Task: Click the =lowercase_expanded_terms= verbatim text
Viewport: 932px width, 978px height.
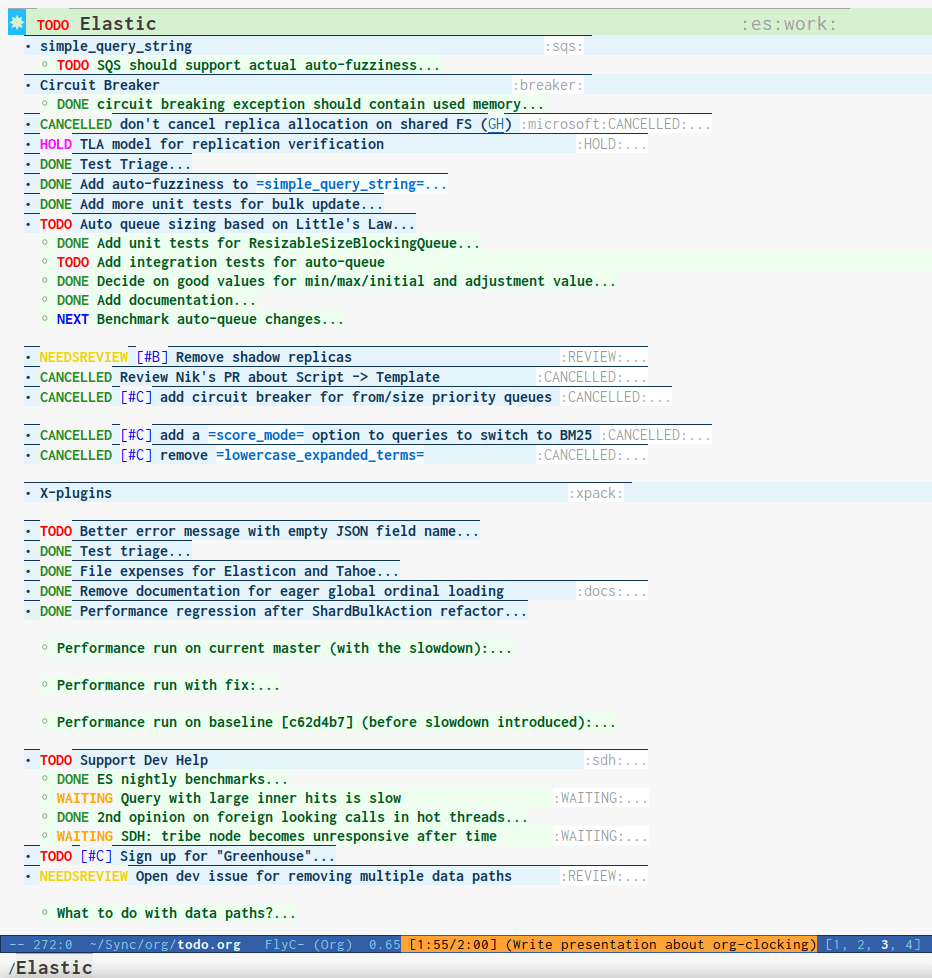Action: coord(320,455)
